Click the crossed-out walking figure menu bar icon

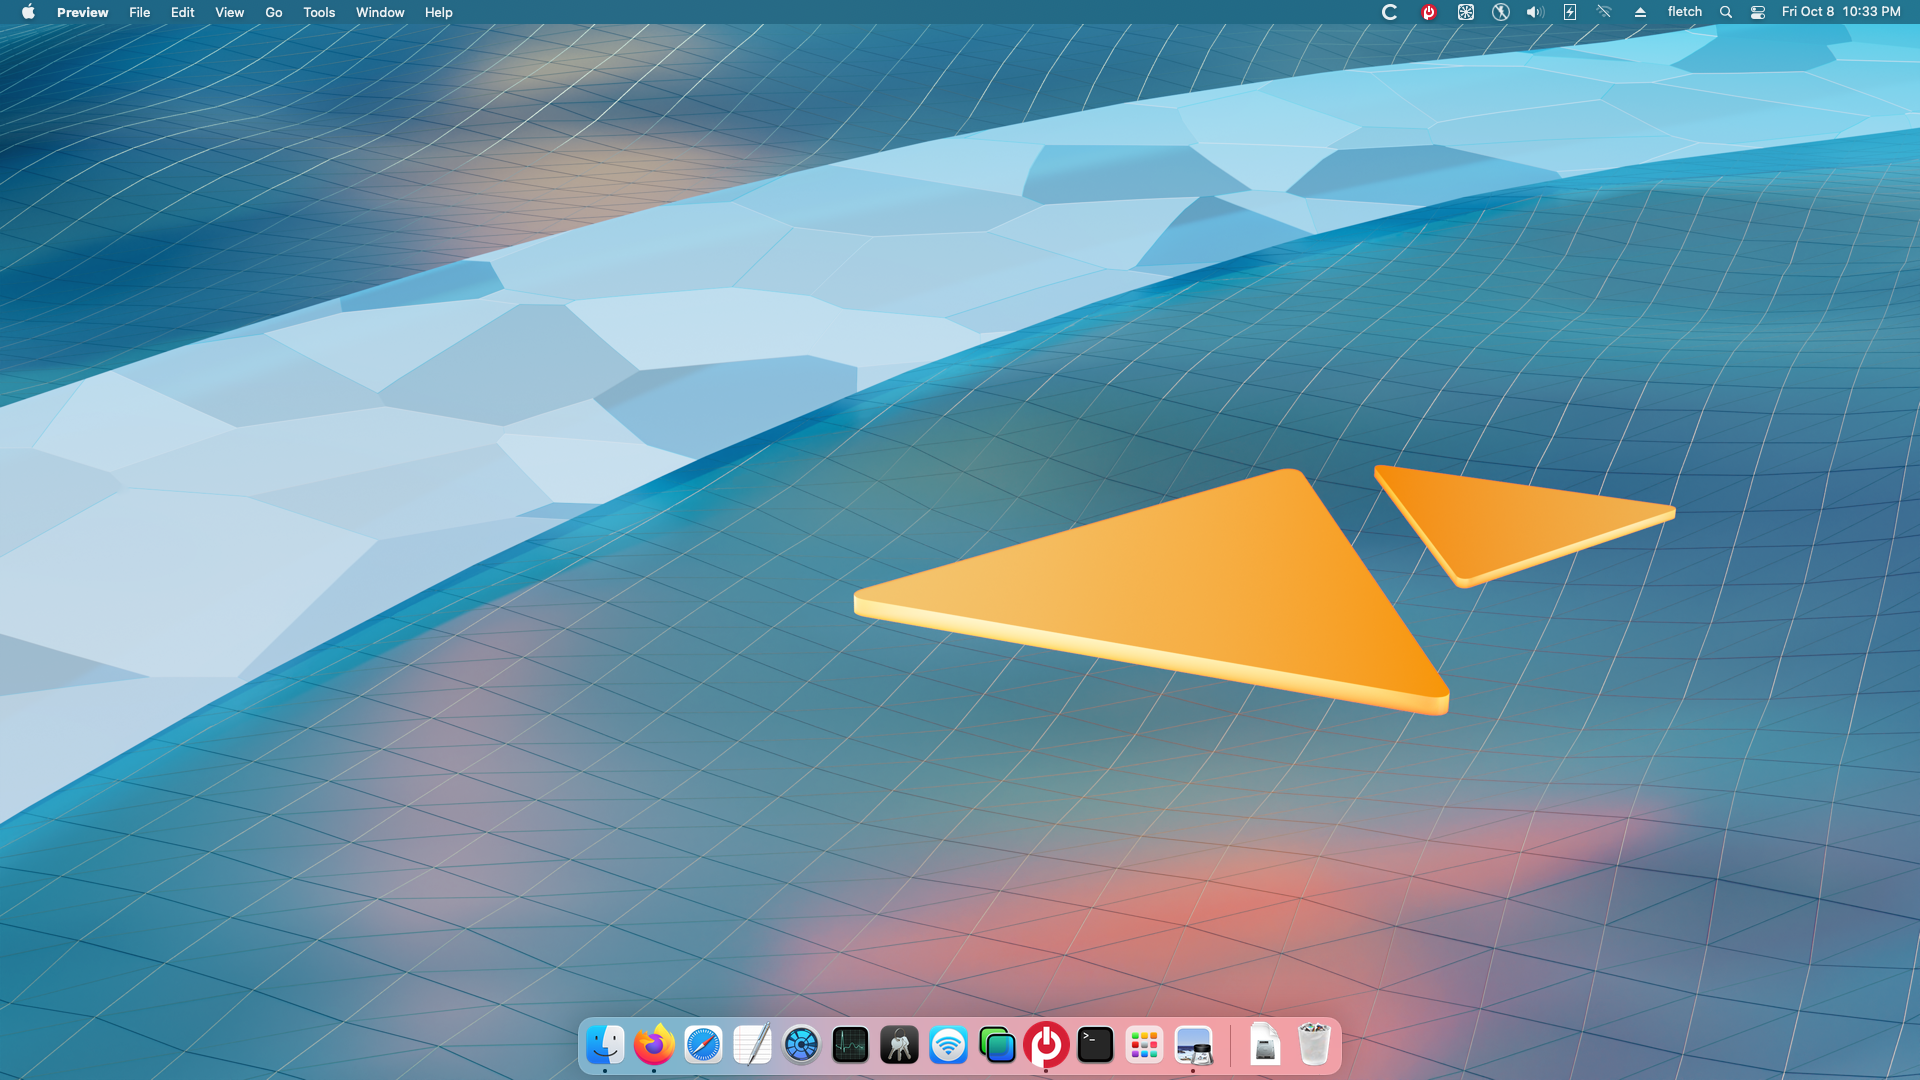pos(1500,12)
